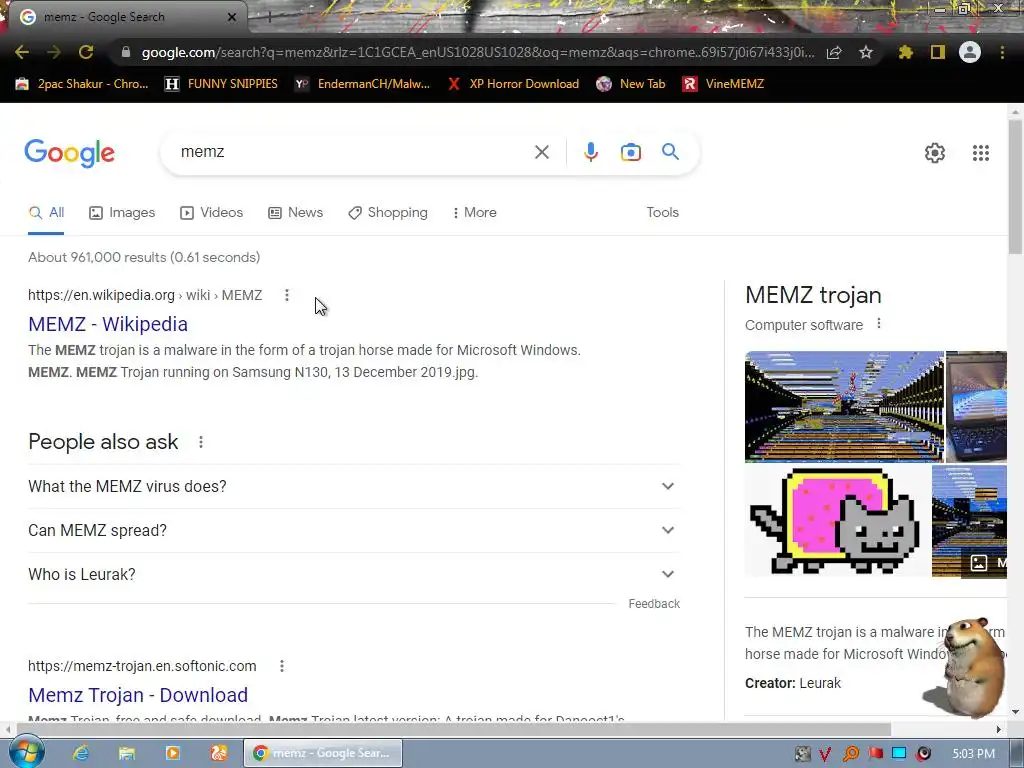Close the memz Google Search tab

point(232,17)
